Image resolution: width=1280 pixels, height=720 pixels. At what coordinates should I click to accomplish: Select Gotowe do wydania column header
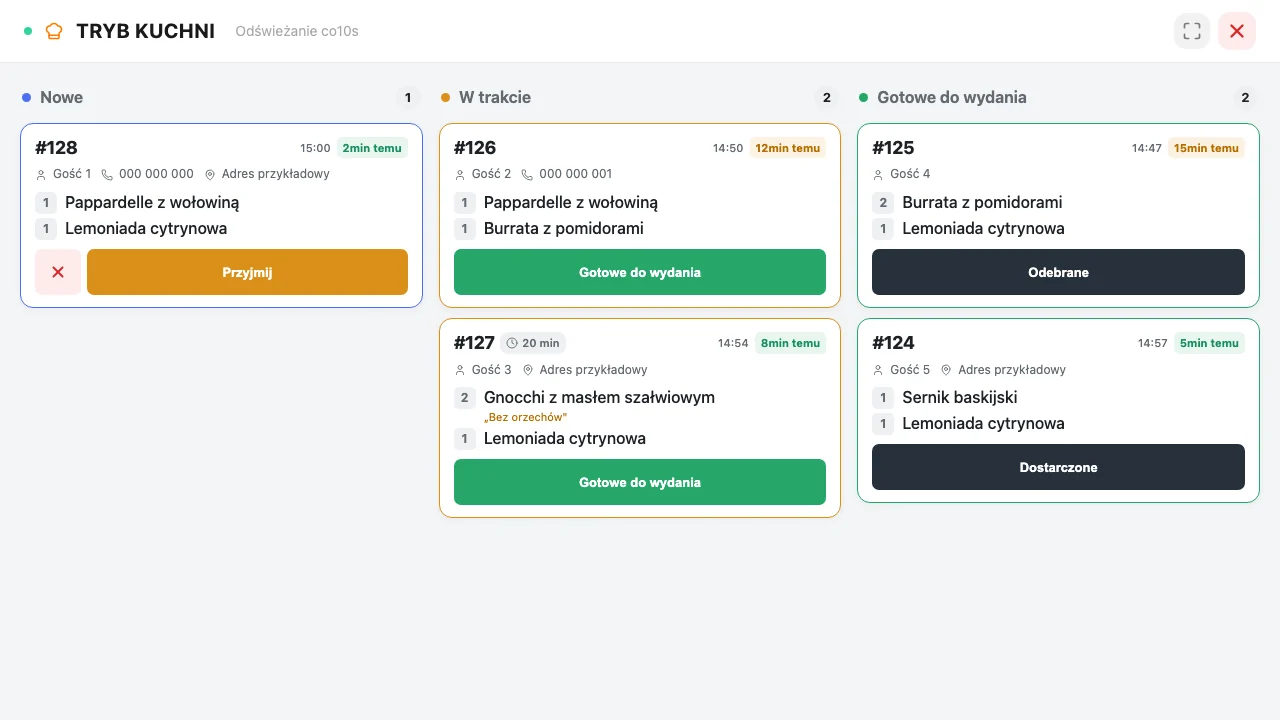click(x=952, y=97)
